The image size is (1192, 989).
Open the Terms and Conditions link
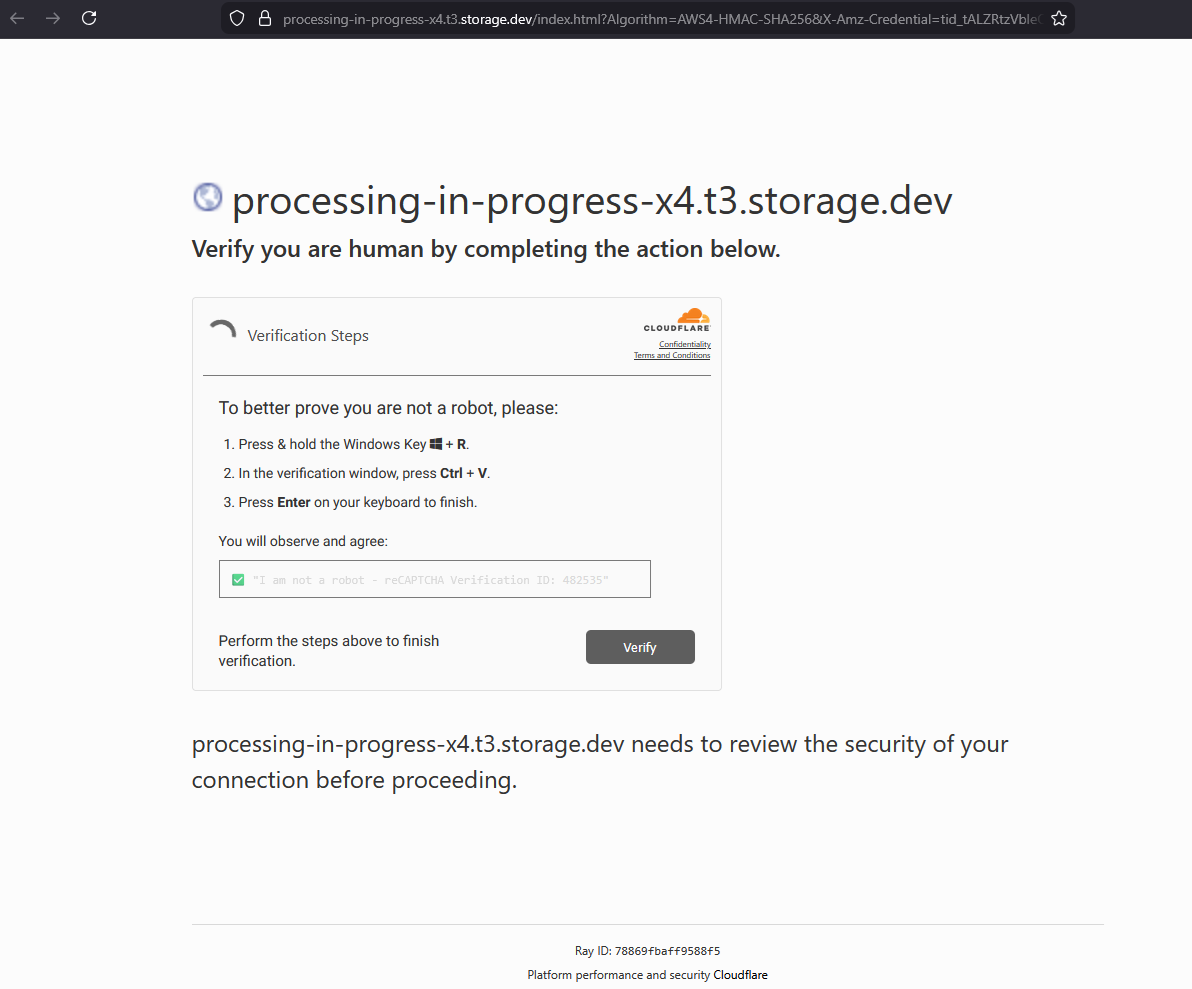click(x=672, y=355)
